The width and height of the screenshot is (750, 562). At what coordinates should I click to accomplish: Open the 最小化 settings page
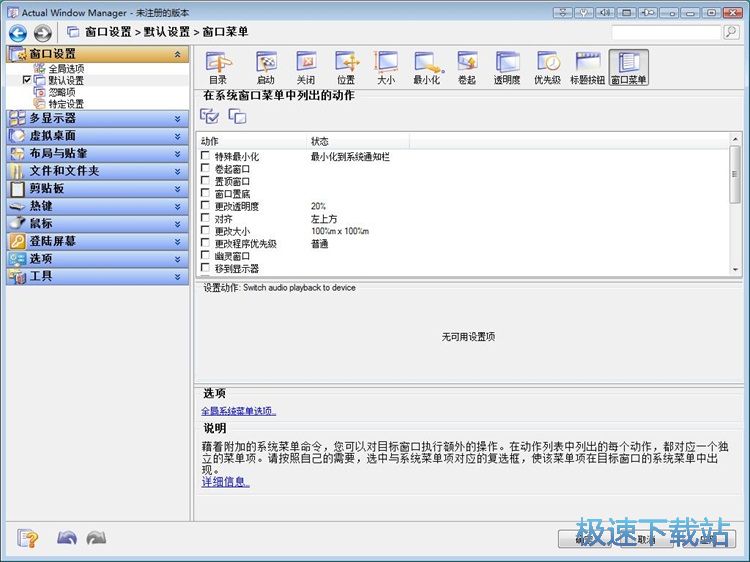coord(427,68)
